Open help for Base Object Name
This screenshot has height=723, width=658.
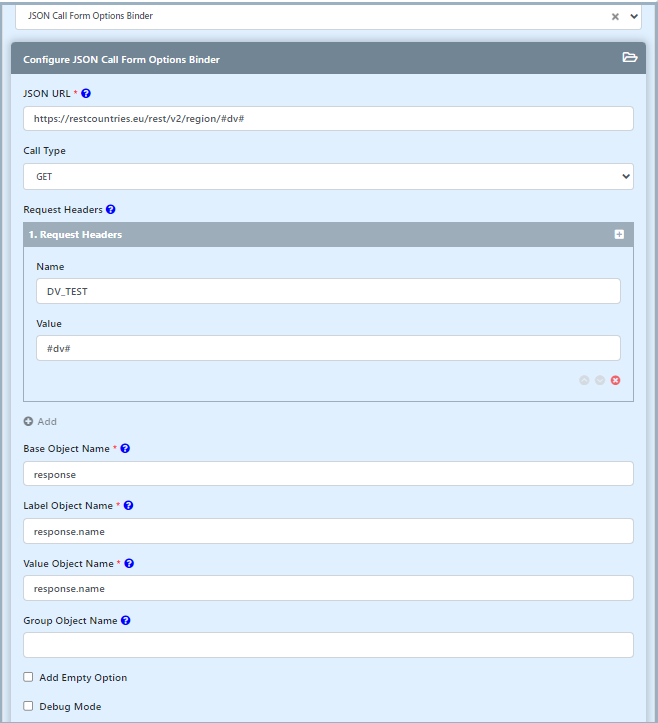[x=125, y=448]
